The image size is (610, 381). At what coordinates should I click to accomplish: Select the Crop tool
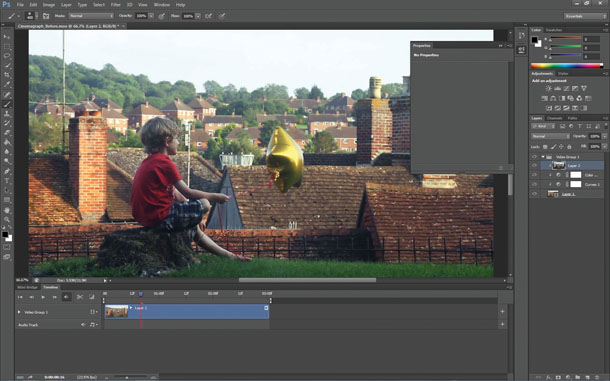pos(7,75)
